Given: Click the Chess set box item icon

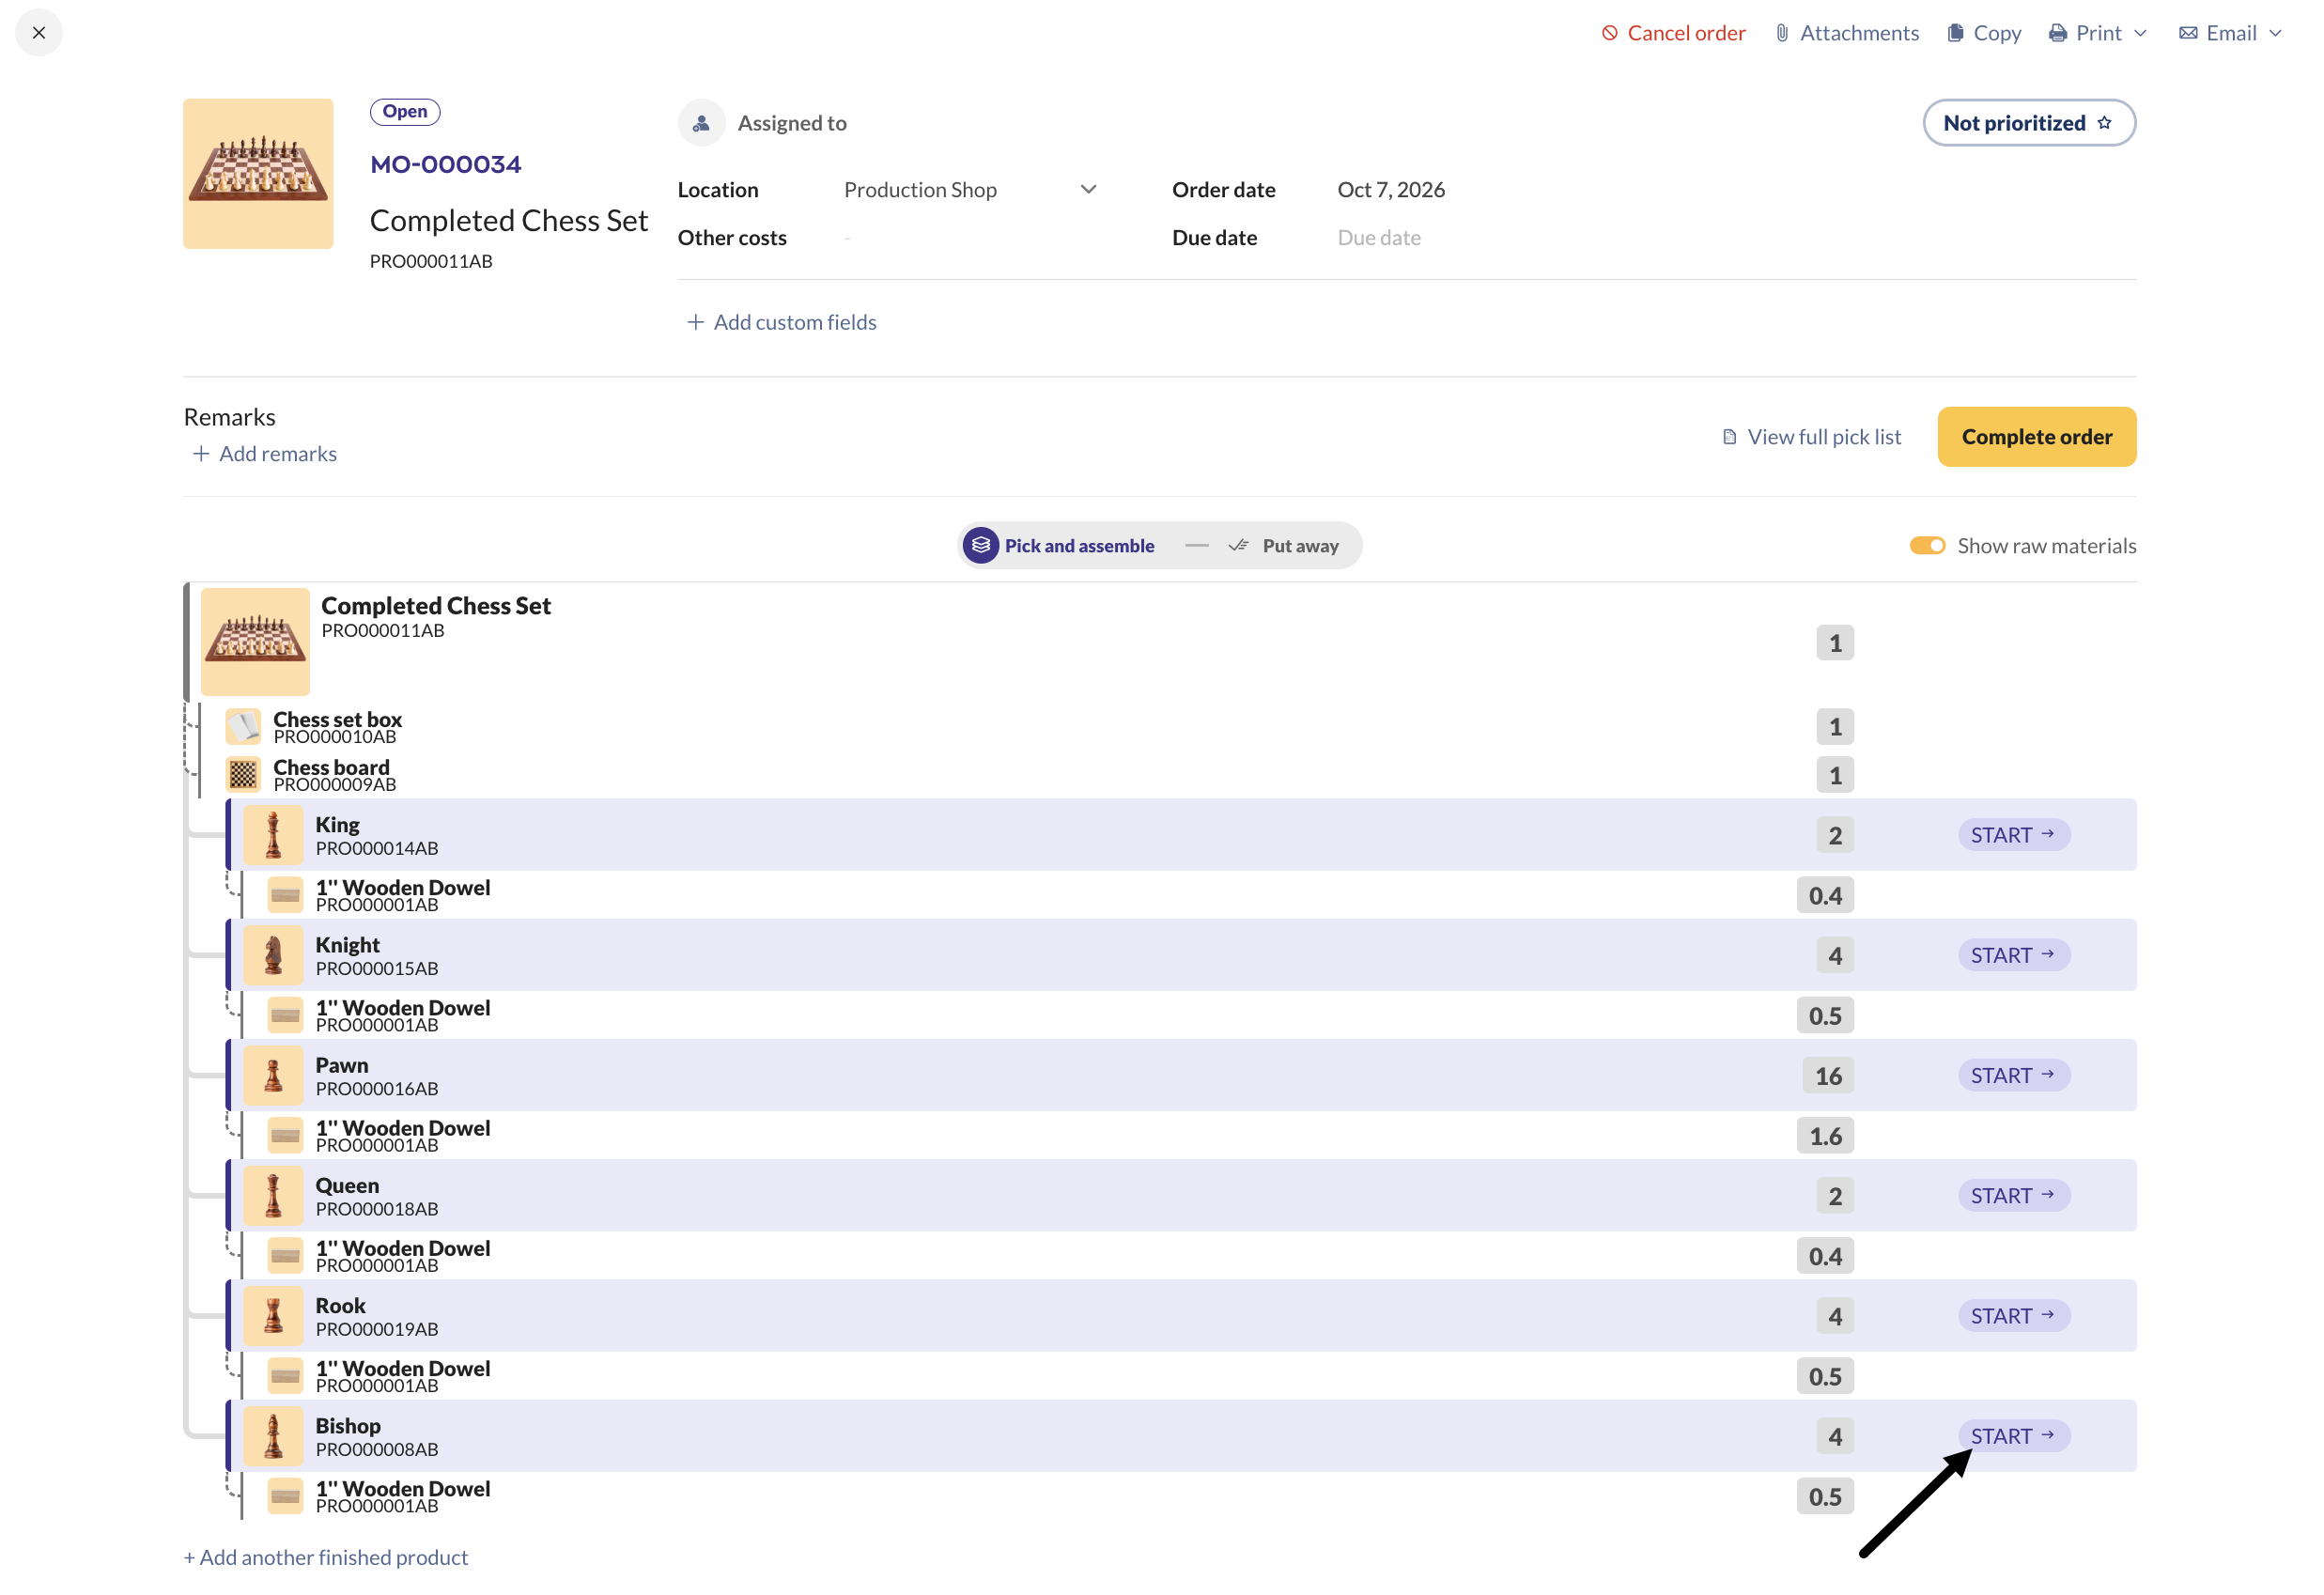Looking at the screenshot, I should point(243,727).
